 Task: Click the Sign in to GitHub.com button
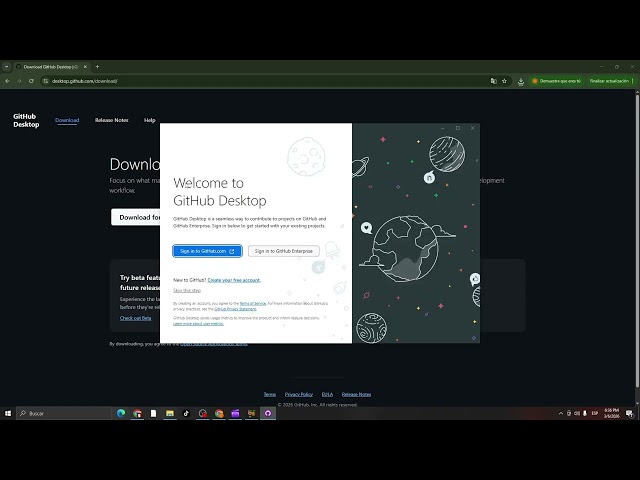[207, 251]
